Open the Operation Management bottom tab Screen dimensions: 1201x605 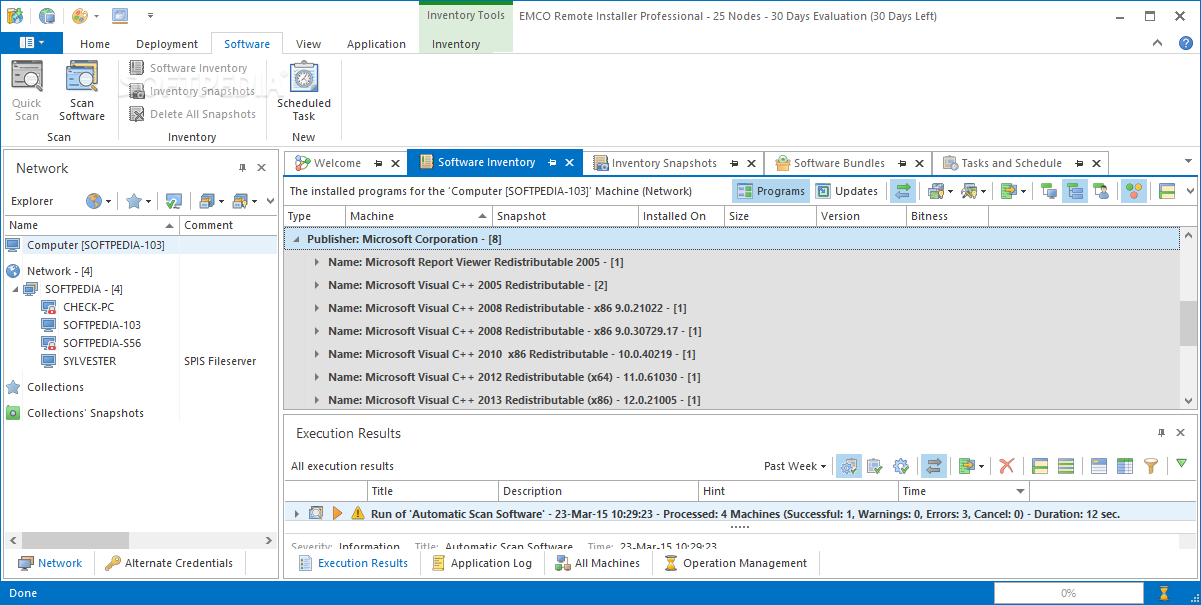735,563
